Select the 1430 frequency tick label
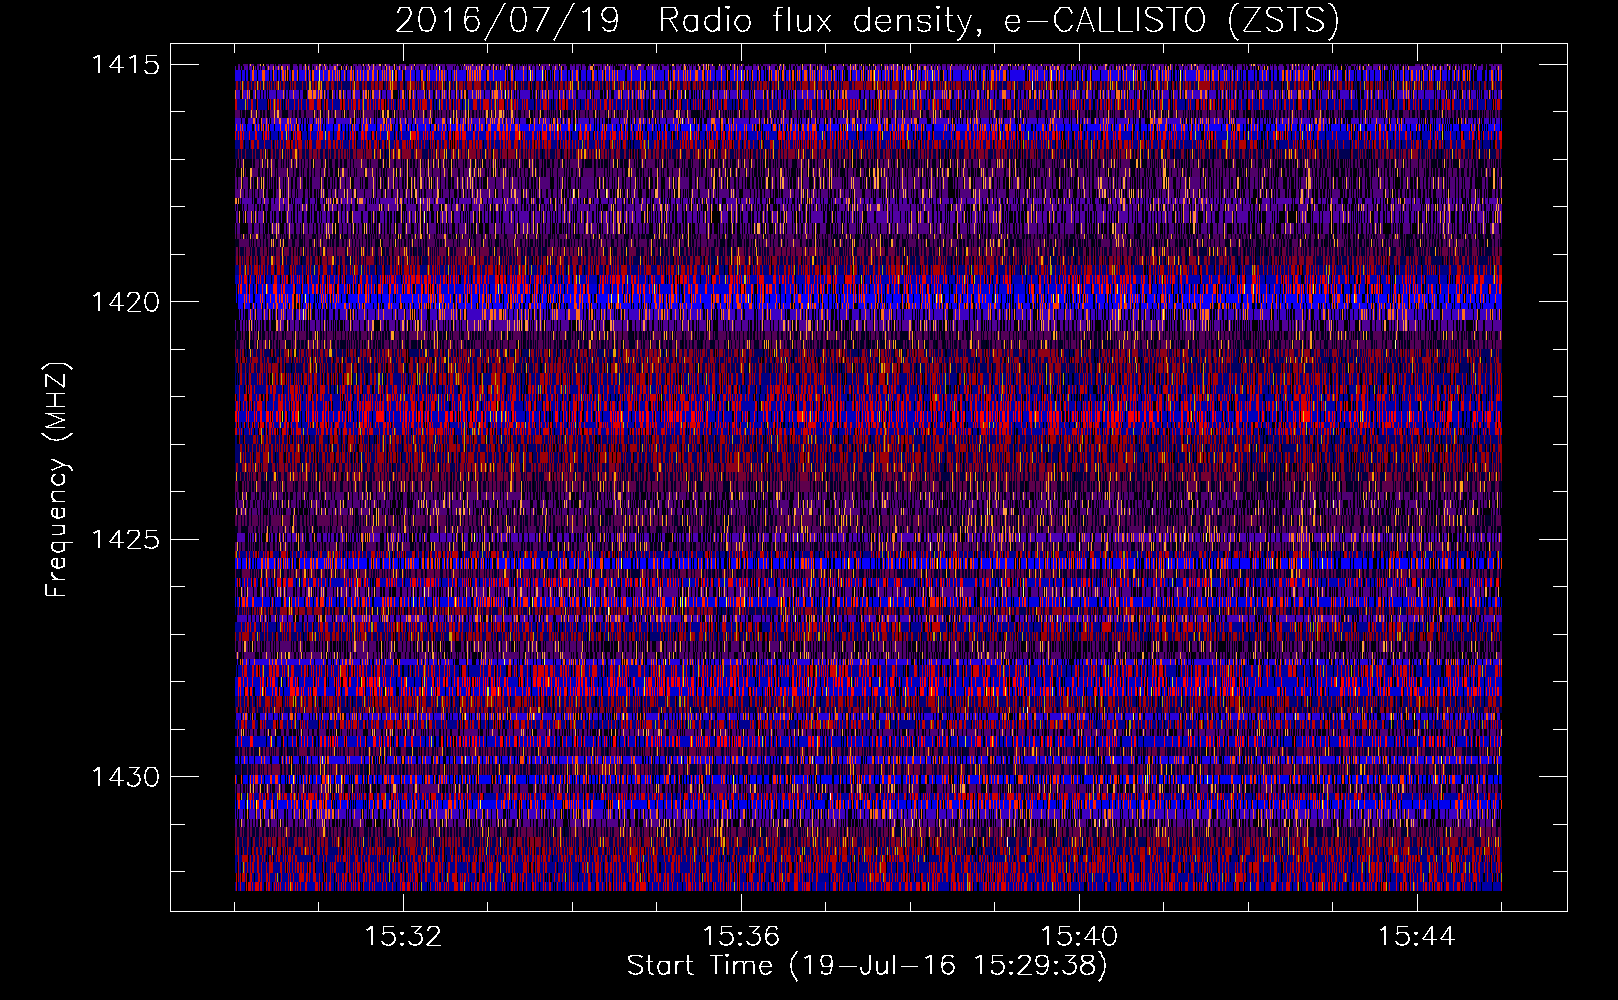 pyautogui.click(x=125, y=777)
